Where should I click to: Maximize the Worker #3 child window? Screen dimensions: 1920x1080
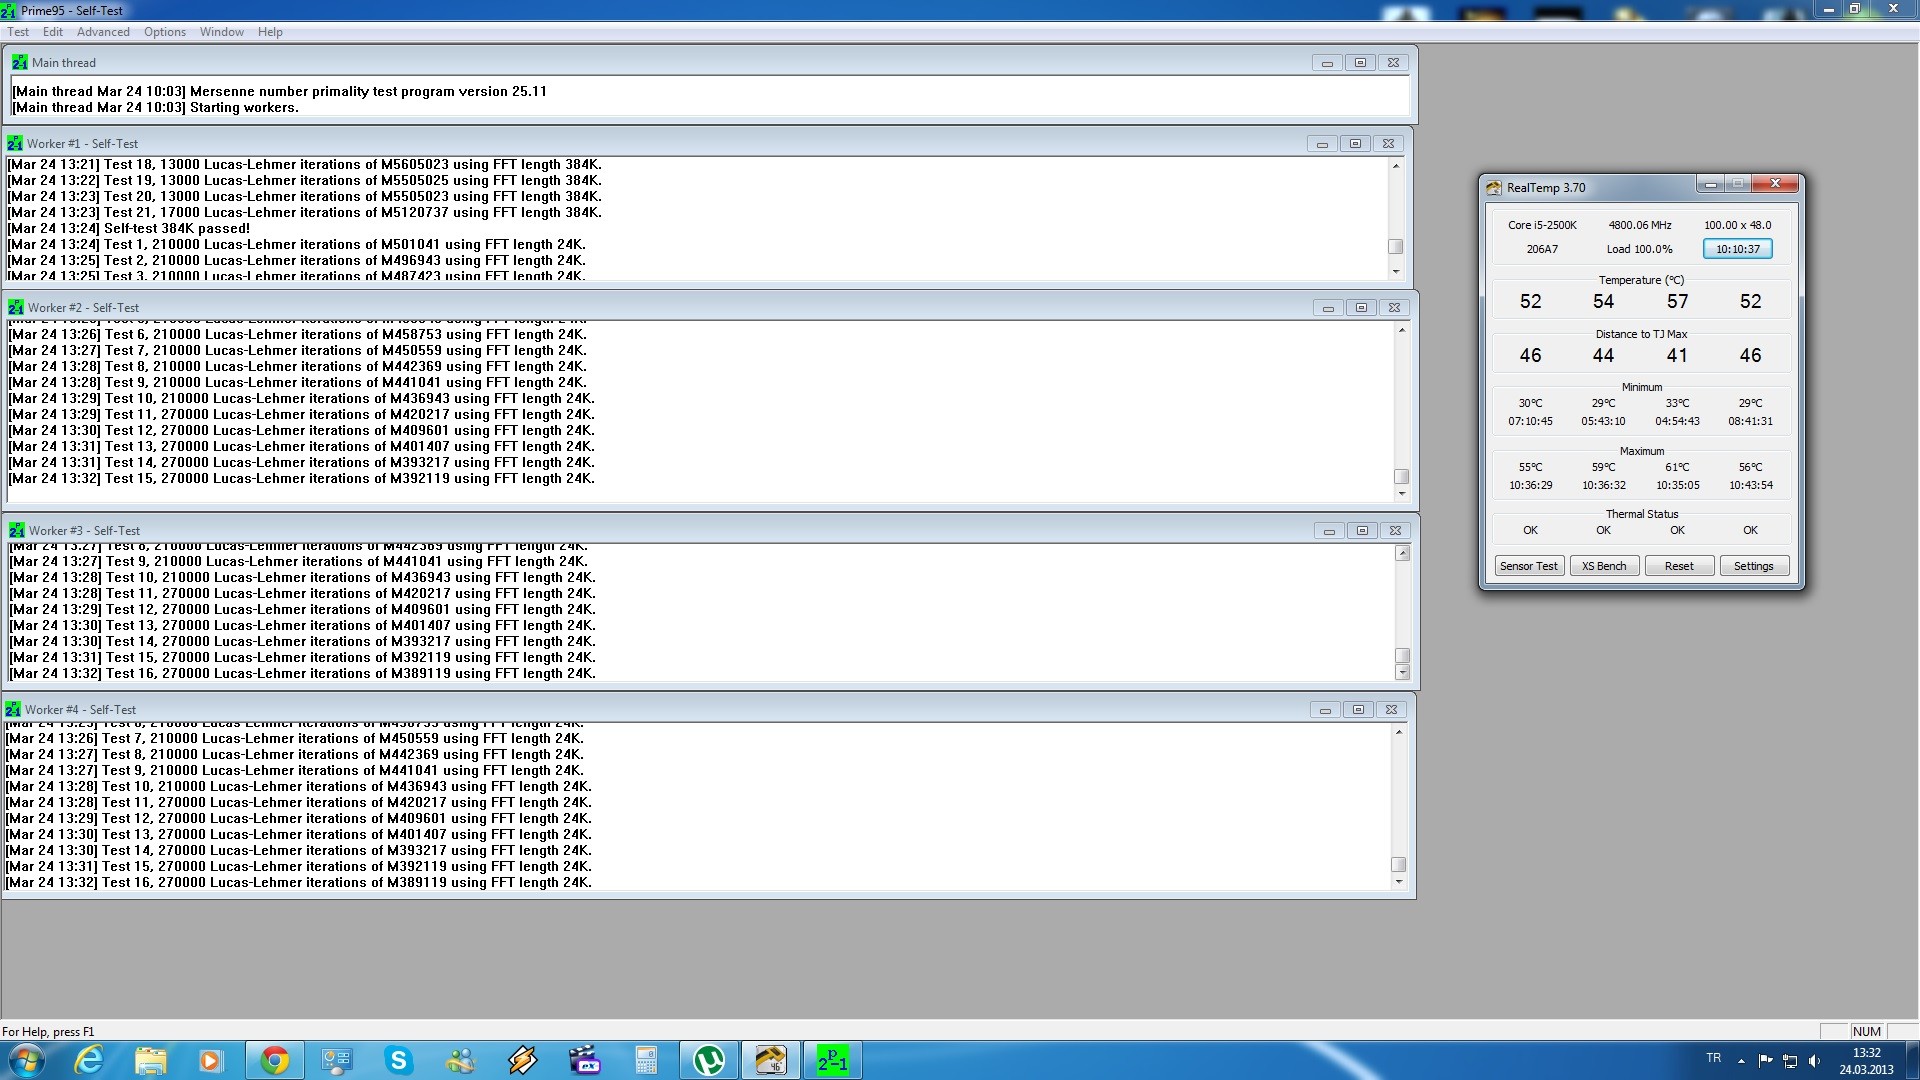click(x=1362, y=530)
